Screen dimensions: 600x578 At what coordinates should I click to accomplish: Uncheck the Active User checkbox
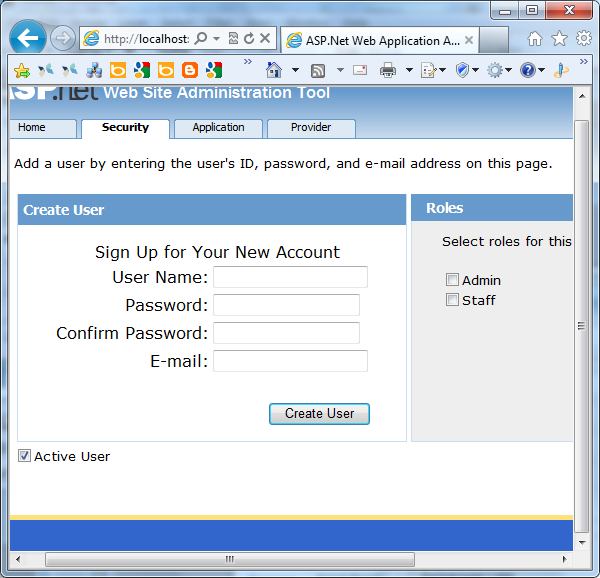point(24,456)
